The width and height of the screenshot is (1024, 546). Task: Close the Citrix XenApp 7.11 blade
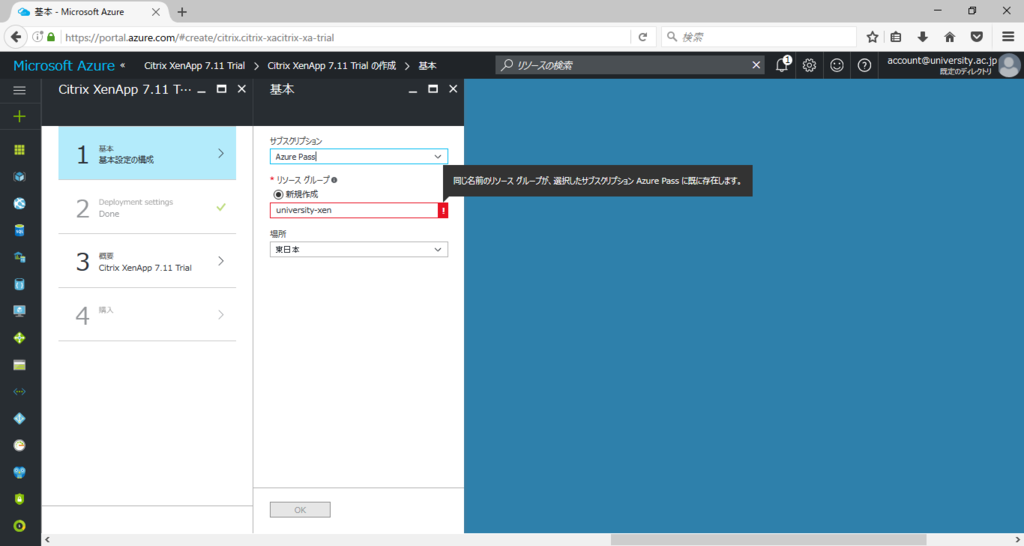[242, 89]
